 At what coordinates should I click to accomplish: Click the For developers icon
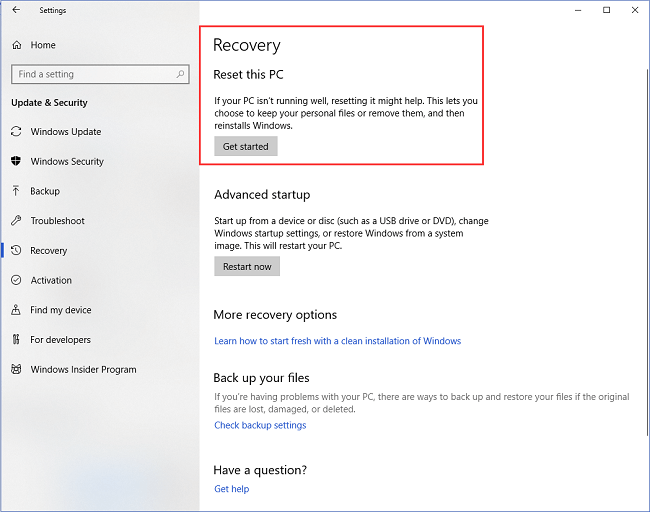coord(17,340)
